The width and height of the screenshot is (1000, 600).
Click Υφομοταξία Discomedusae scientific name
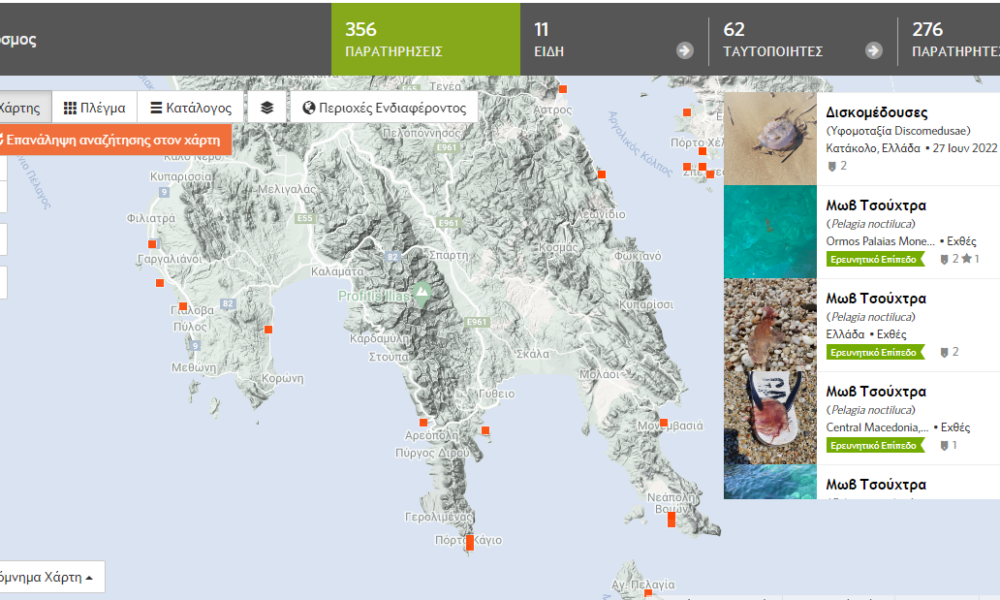click(x=898, y=131)
